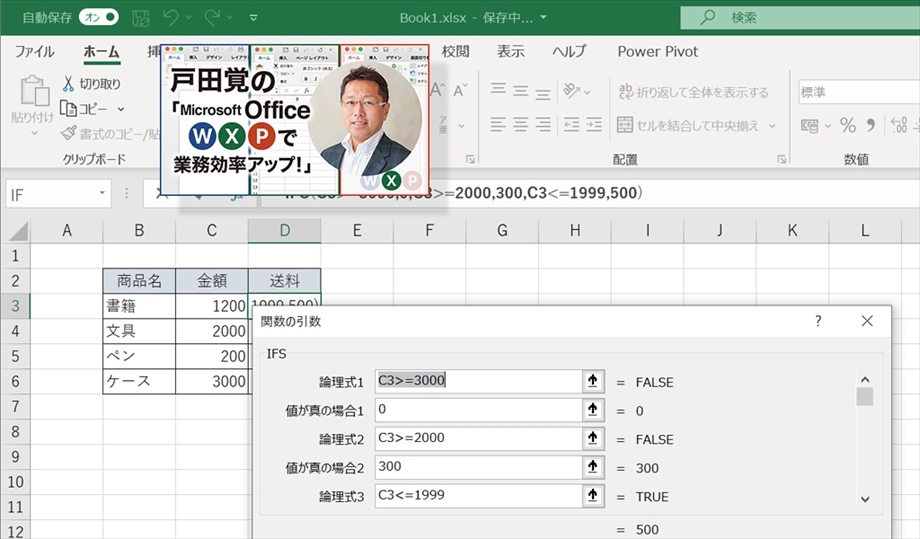Image resolution: width=920 pixels, height=539 pixels.
Task: Apply top align icon
Action: 498,90
